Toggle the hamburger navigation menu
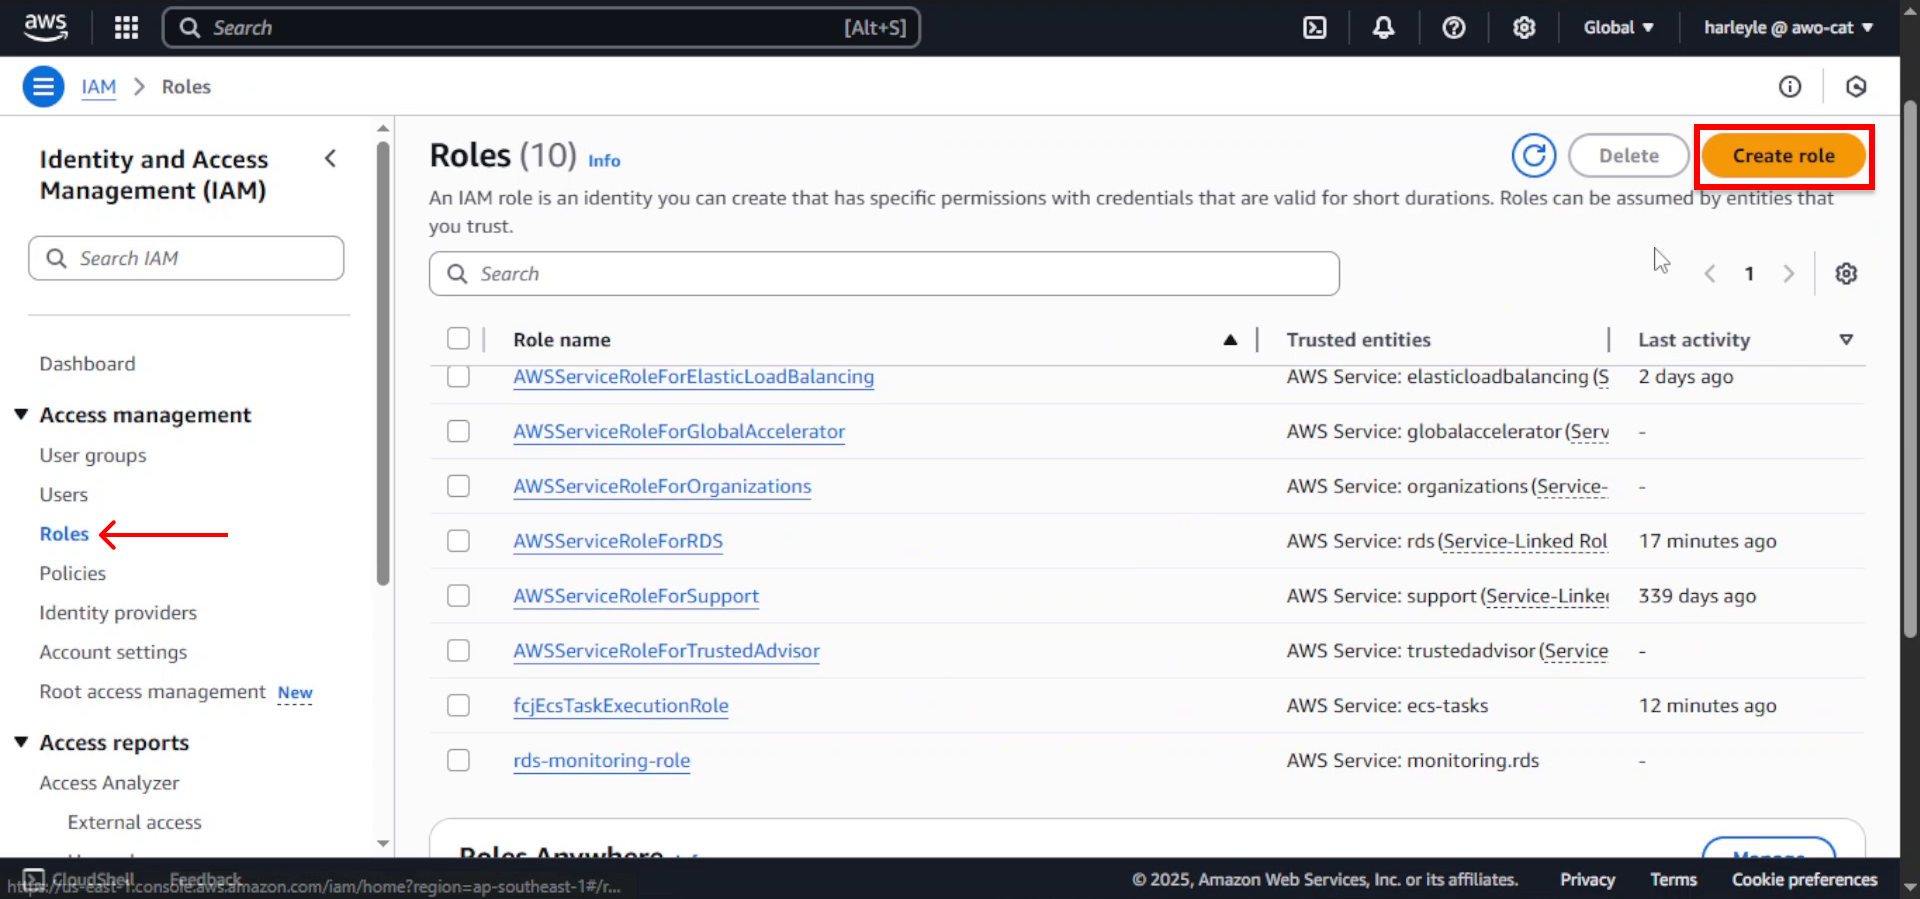Viewport: 1920px width, 899px height. [43, 87]
